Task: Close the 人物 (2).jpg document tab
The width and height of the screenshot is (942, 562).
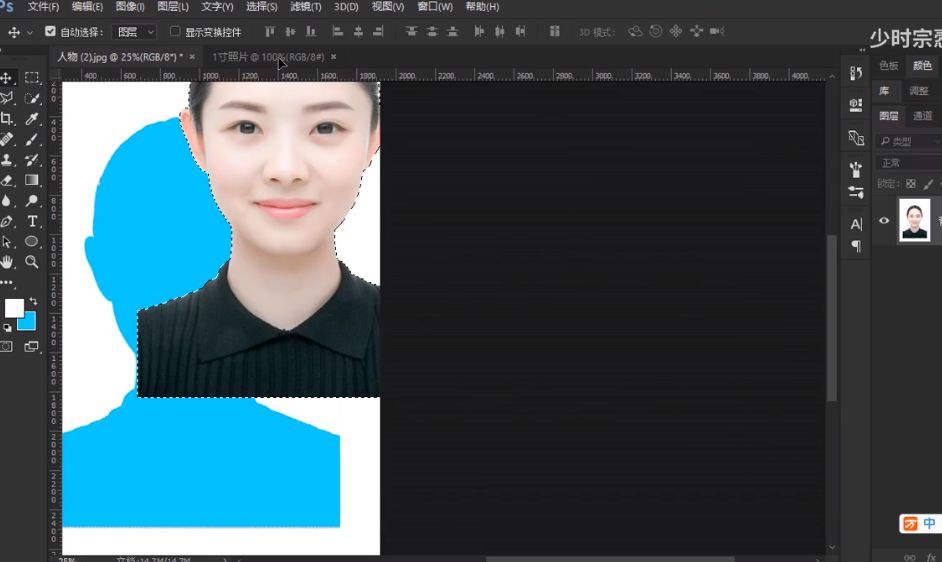Action: tap(192, 57)
